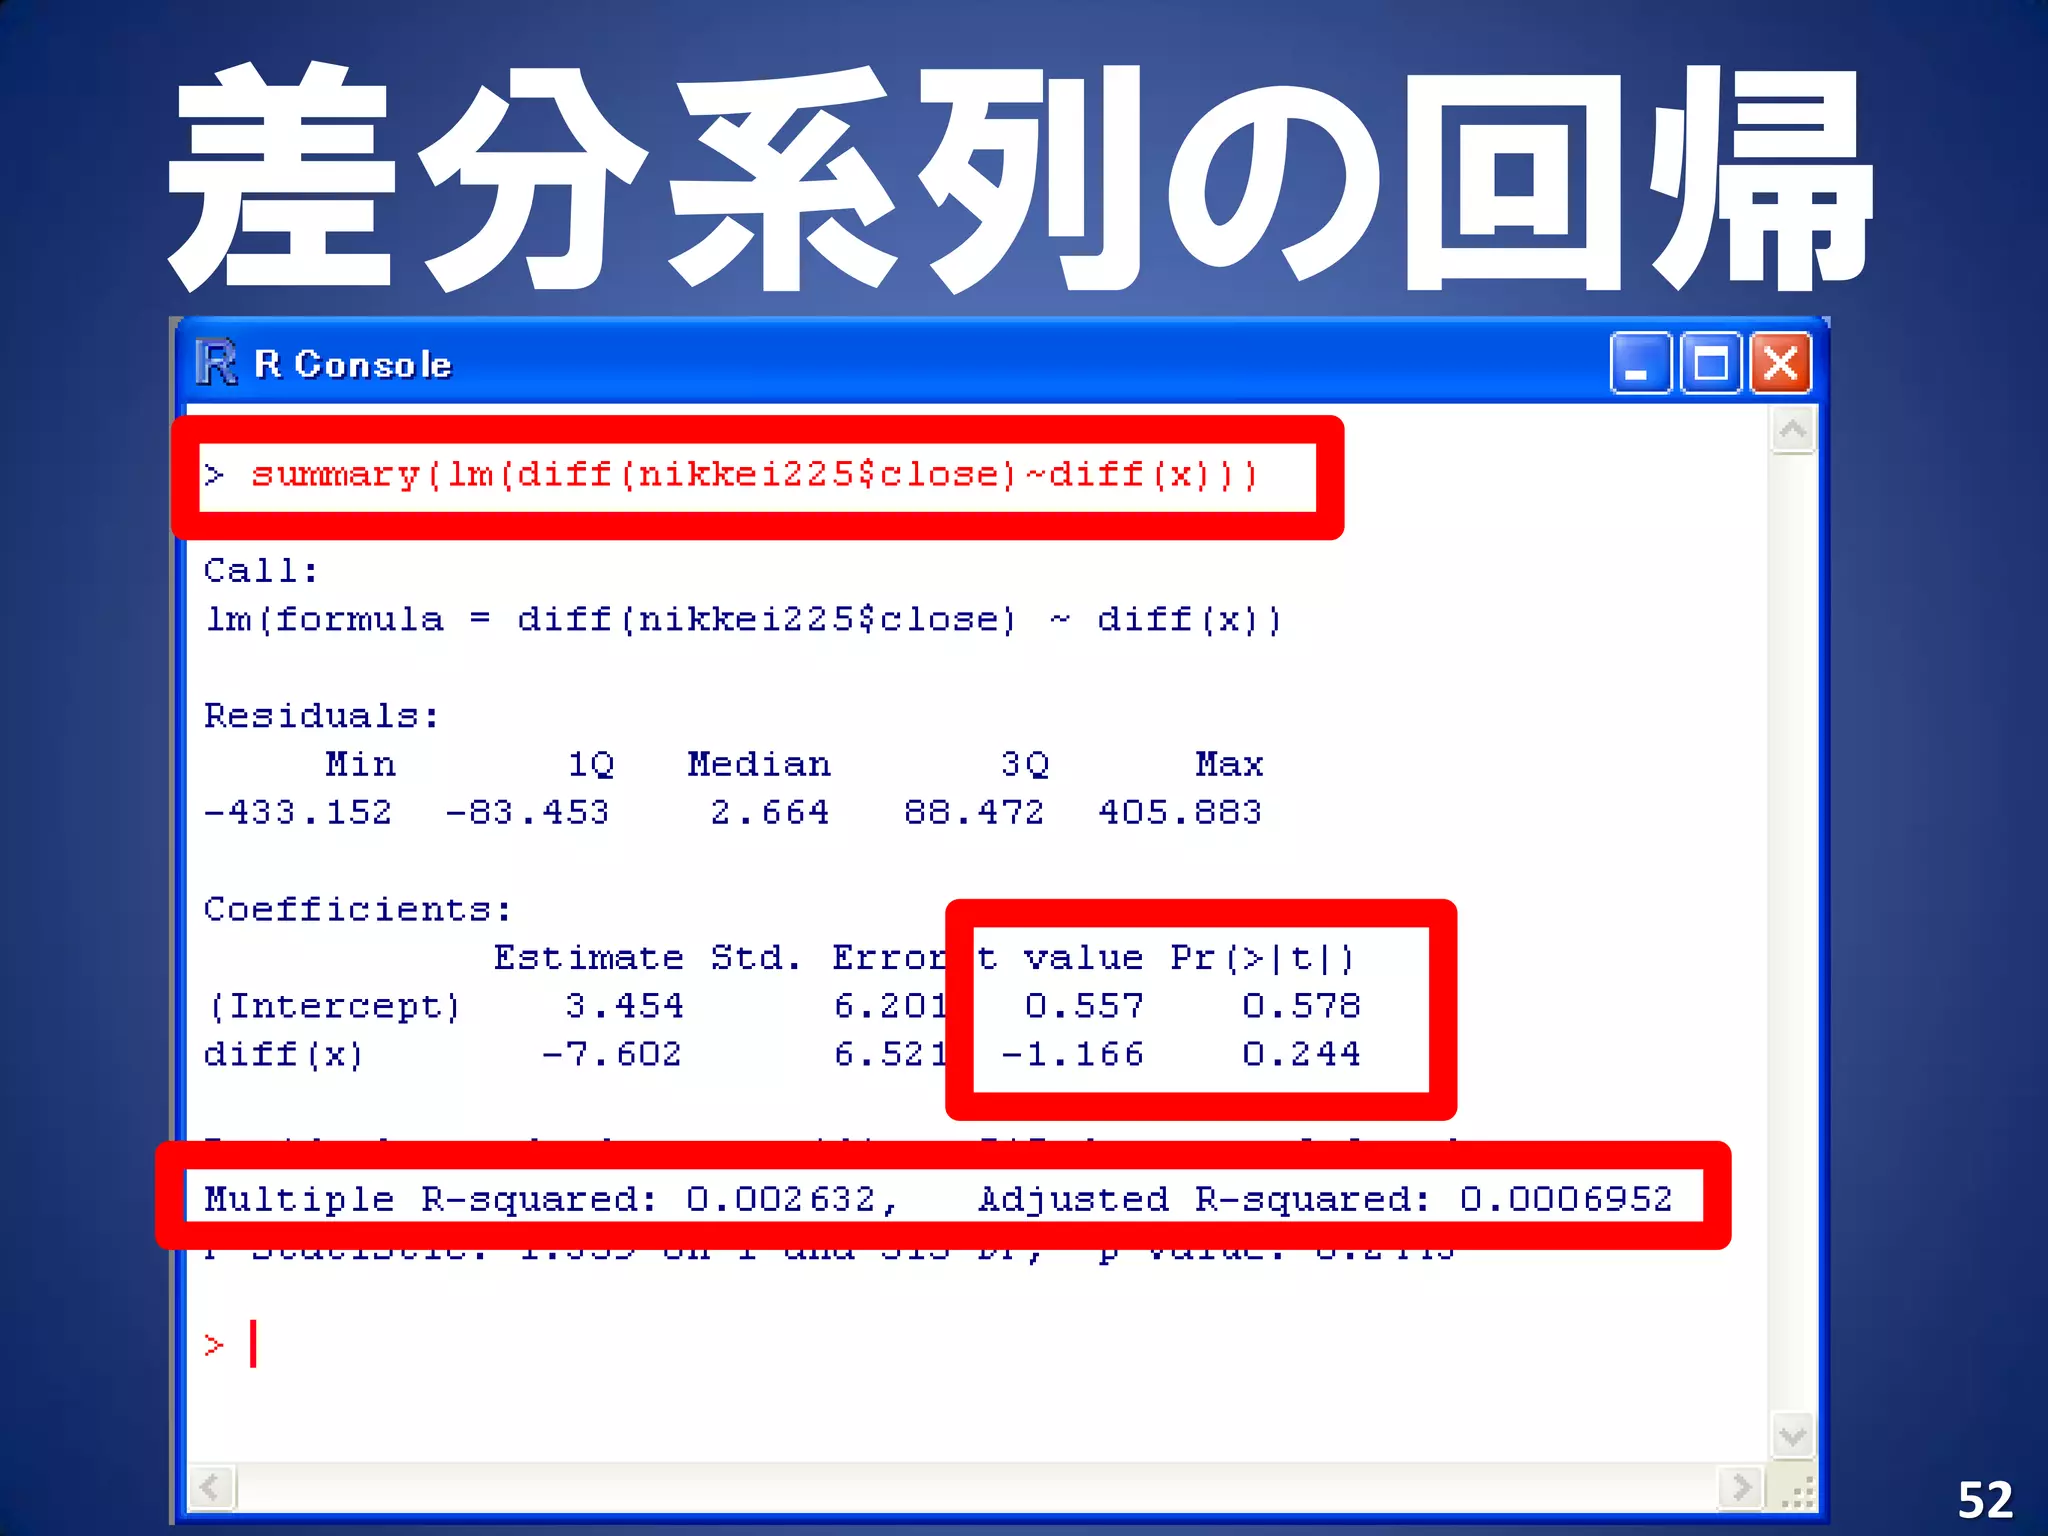The image size is (2048, 1536).
Task: Click the vertical scrollbar up arrow
Action: click(1792, 431)
